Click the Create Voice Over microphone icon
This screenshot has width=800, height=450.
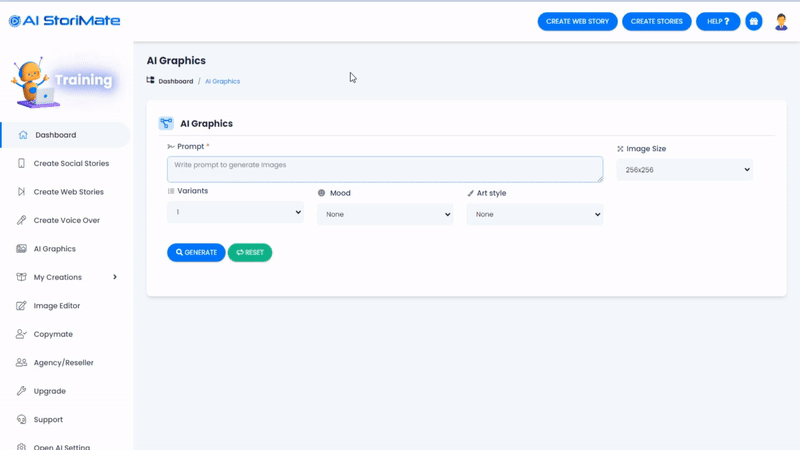(x=21, y=220)
